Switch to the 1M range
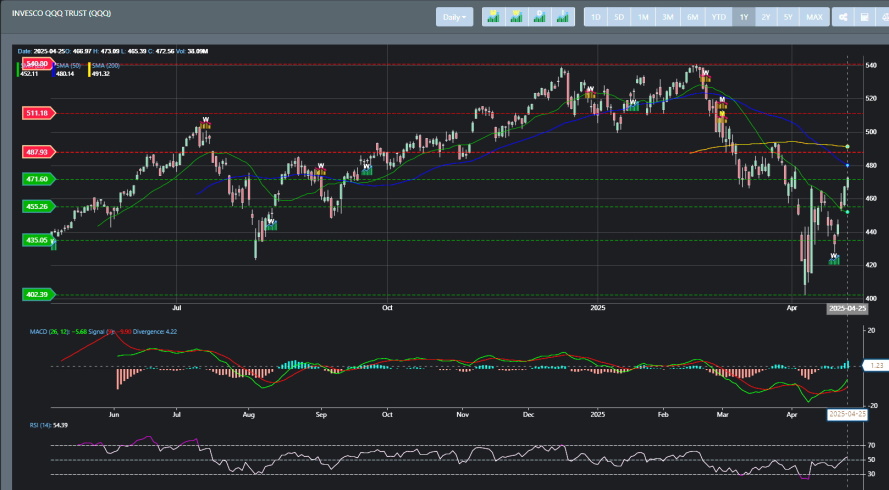The height and width of the screenshot is (490, 889). (643, 17)
